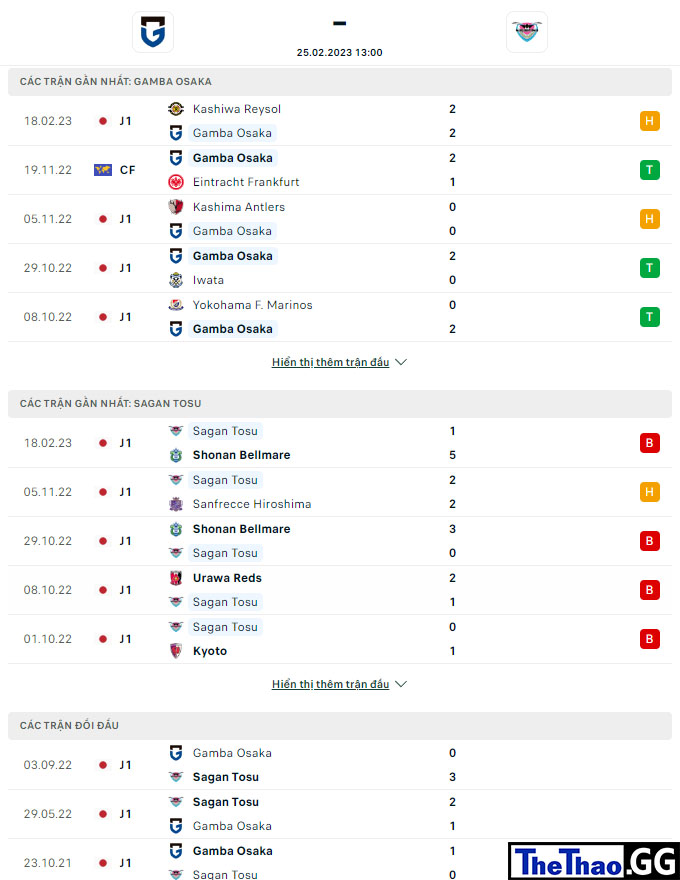Open 'Hiển thị thêm trận đấu' under Sagan Tosu

(x=330, y=684)
